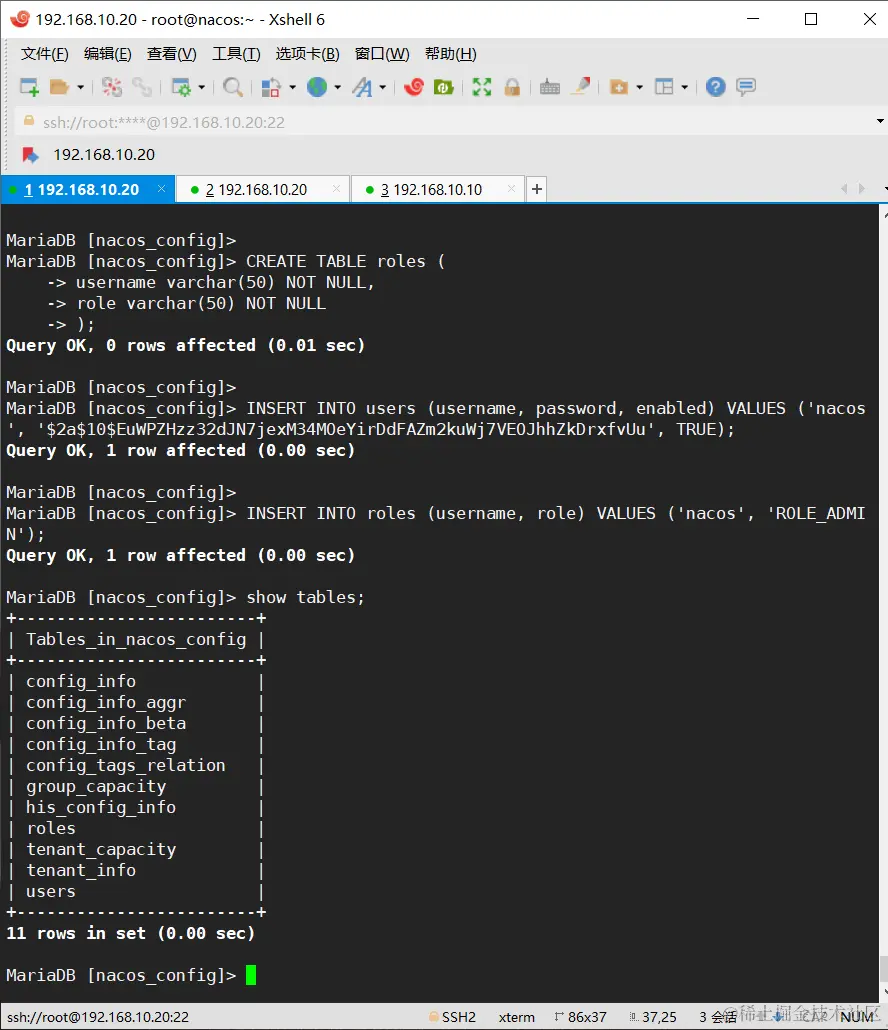Screen dimensions: 888x1030
Task: Click the Disconnect toolbar icon
Action: click(x=112, y=87)
